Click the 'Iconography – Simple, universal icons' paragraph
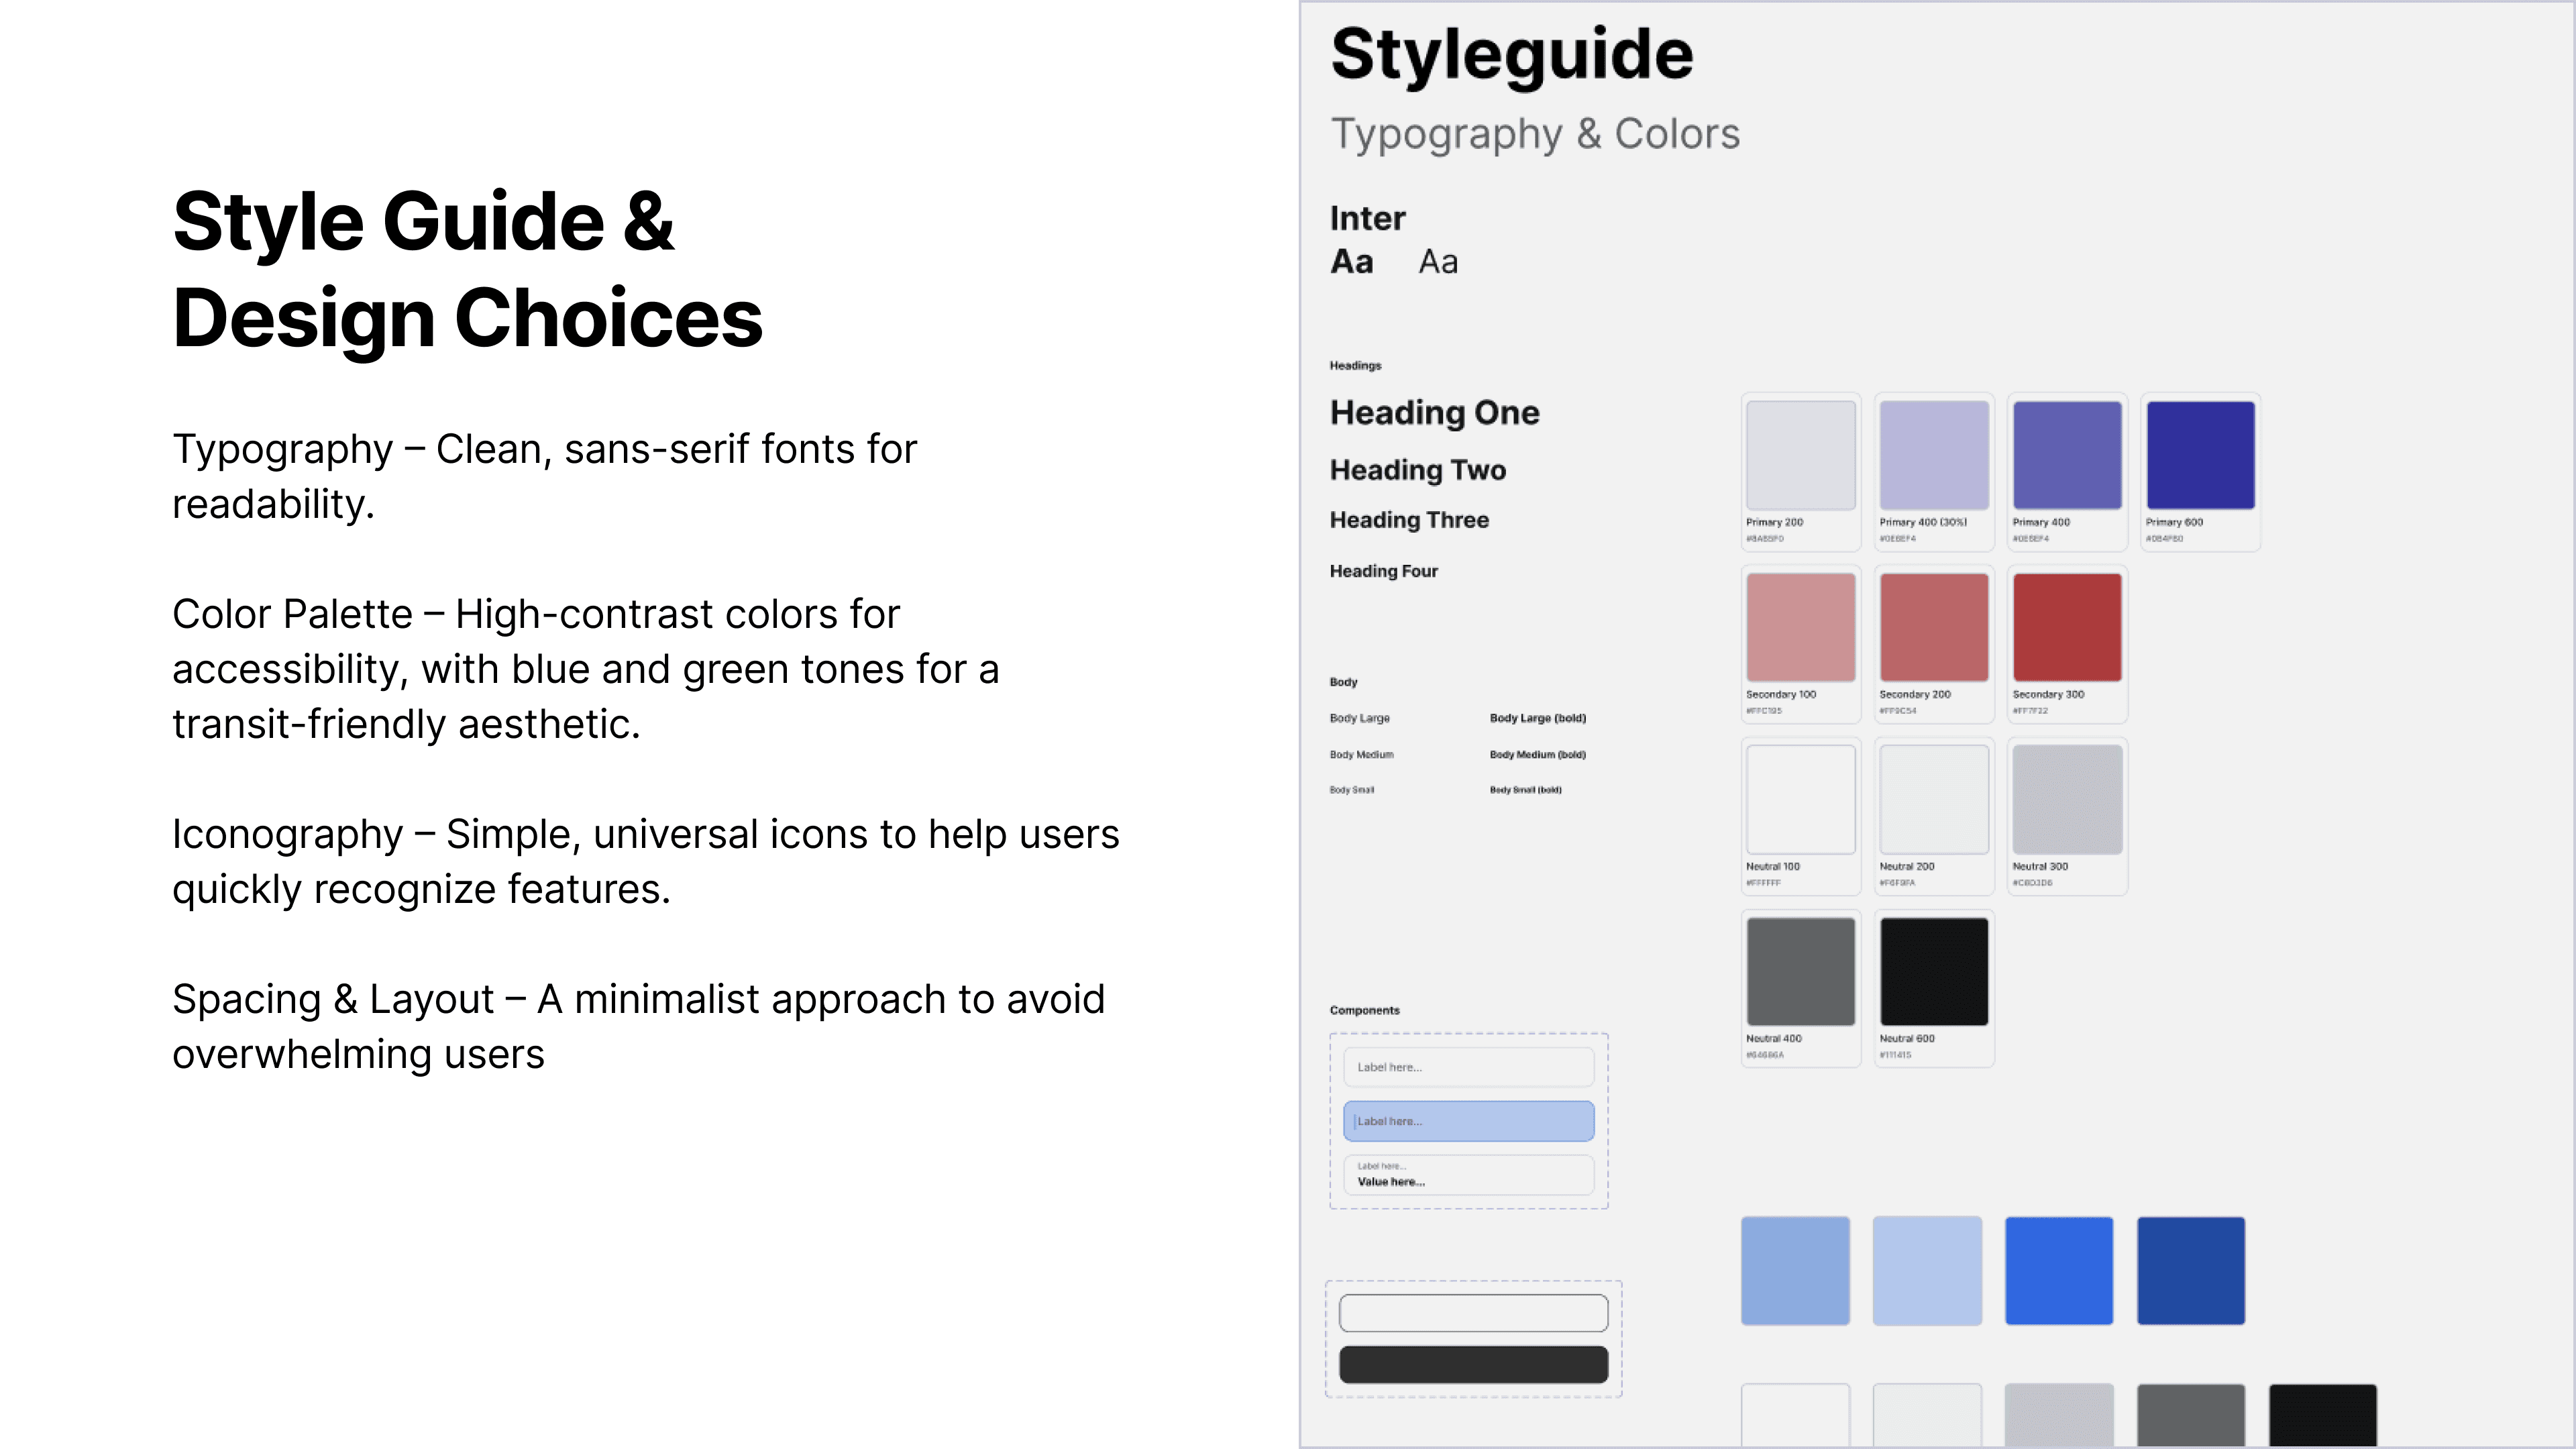The image size is (2576, 1449). click(x=645, y=861)
